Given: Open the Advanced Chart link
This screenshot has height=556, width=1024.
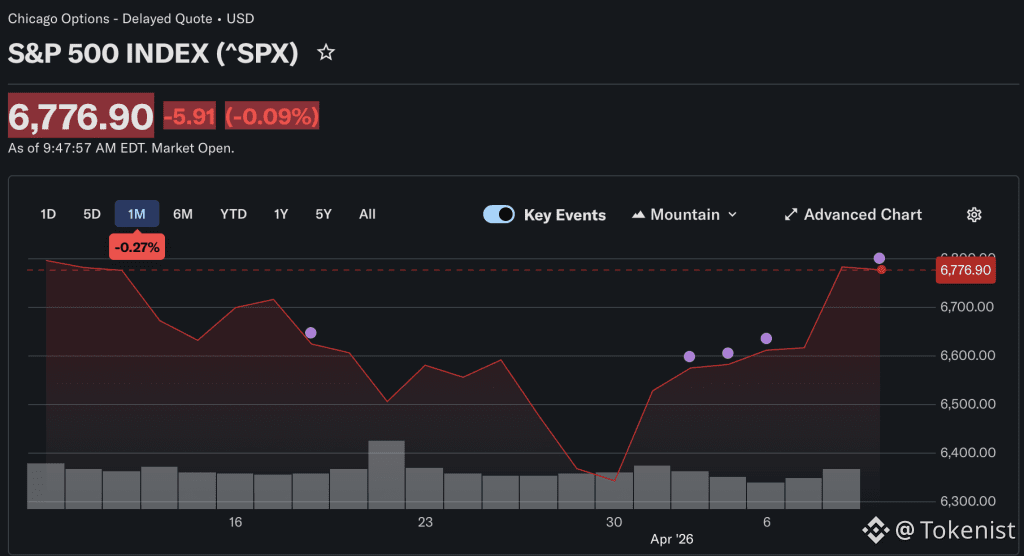Looking at the screenshot, I should tap(862, 215).
